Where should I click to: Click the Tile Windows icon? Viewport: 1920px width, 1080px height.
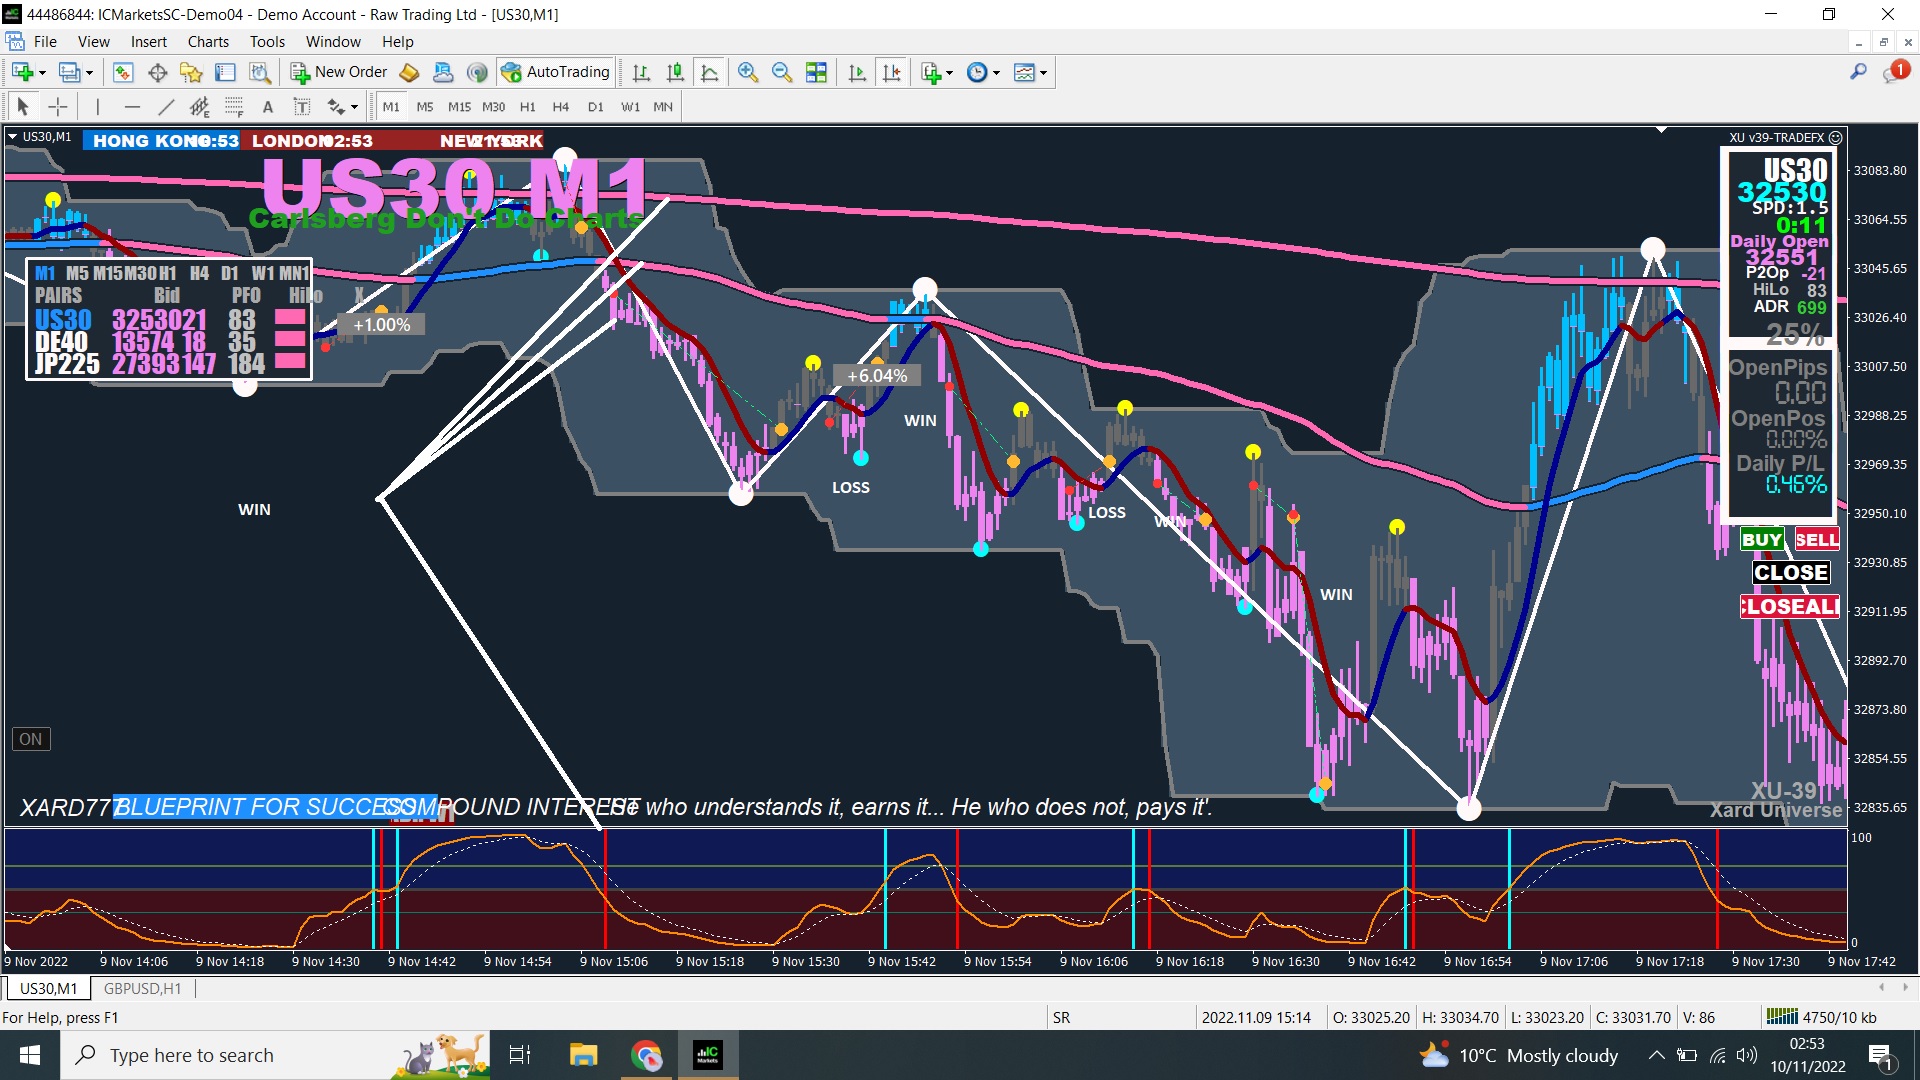(x=817, y=72)
